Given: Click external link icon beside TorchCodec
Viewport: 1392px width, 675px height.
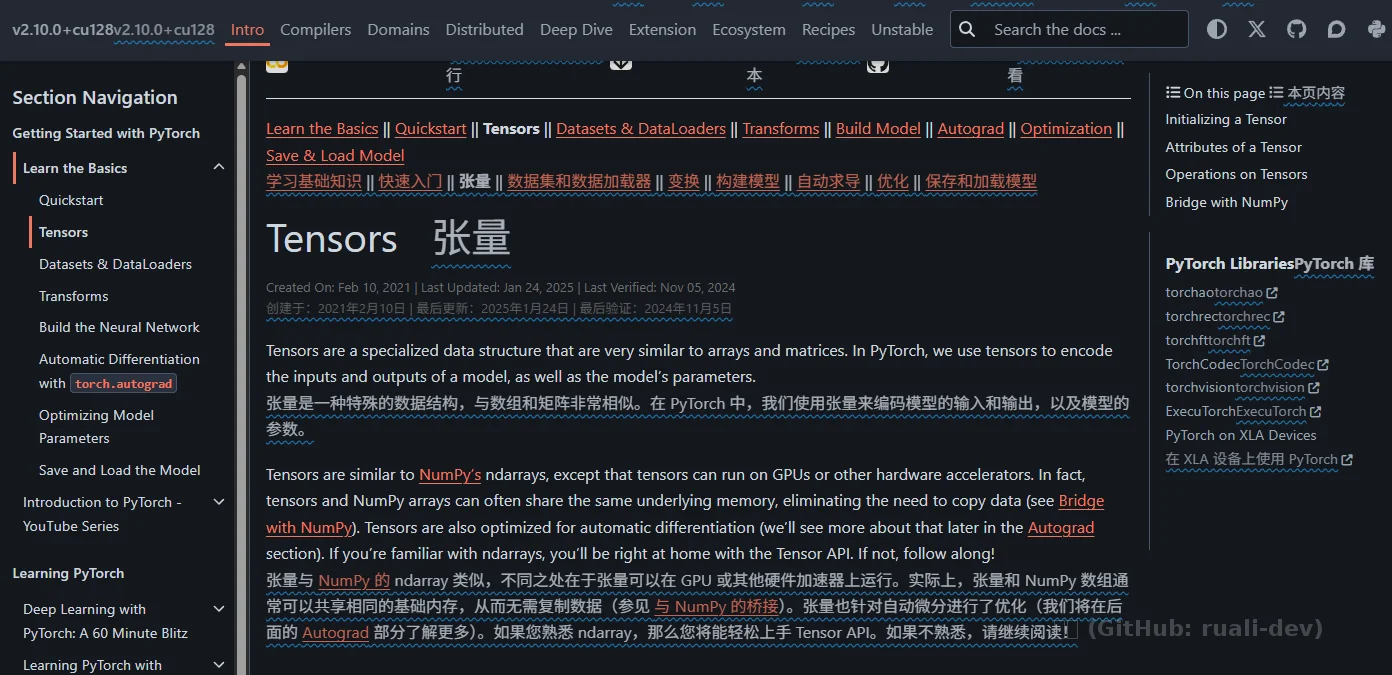Looking at the screenshot, I should (x=1323, y=365).
